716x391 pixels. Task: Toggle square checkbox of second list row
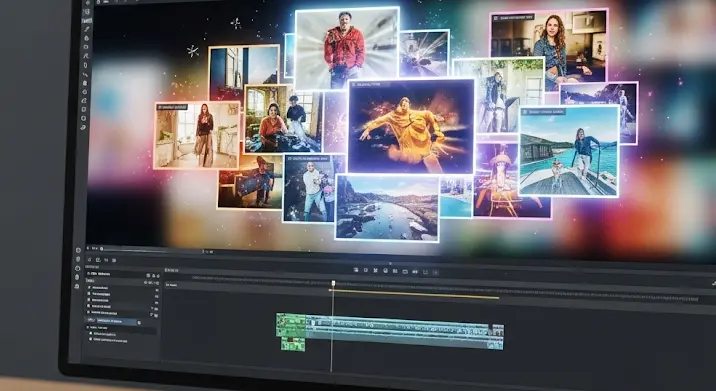click(x=89, y=293)
